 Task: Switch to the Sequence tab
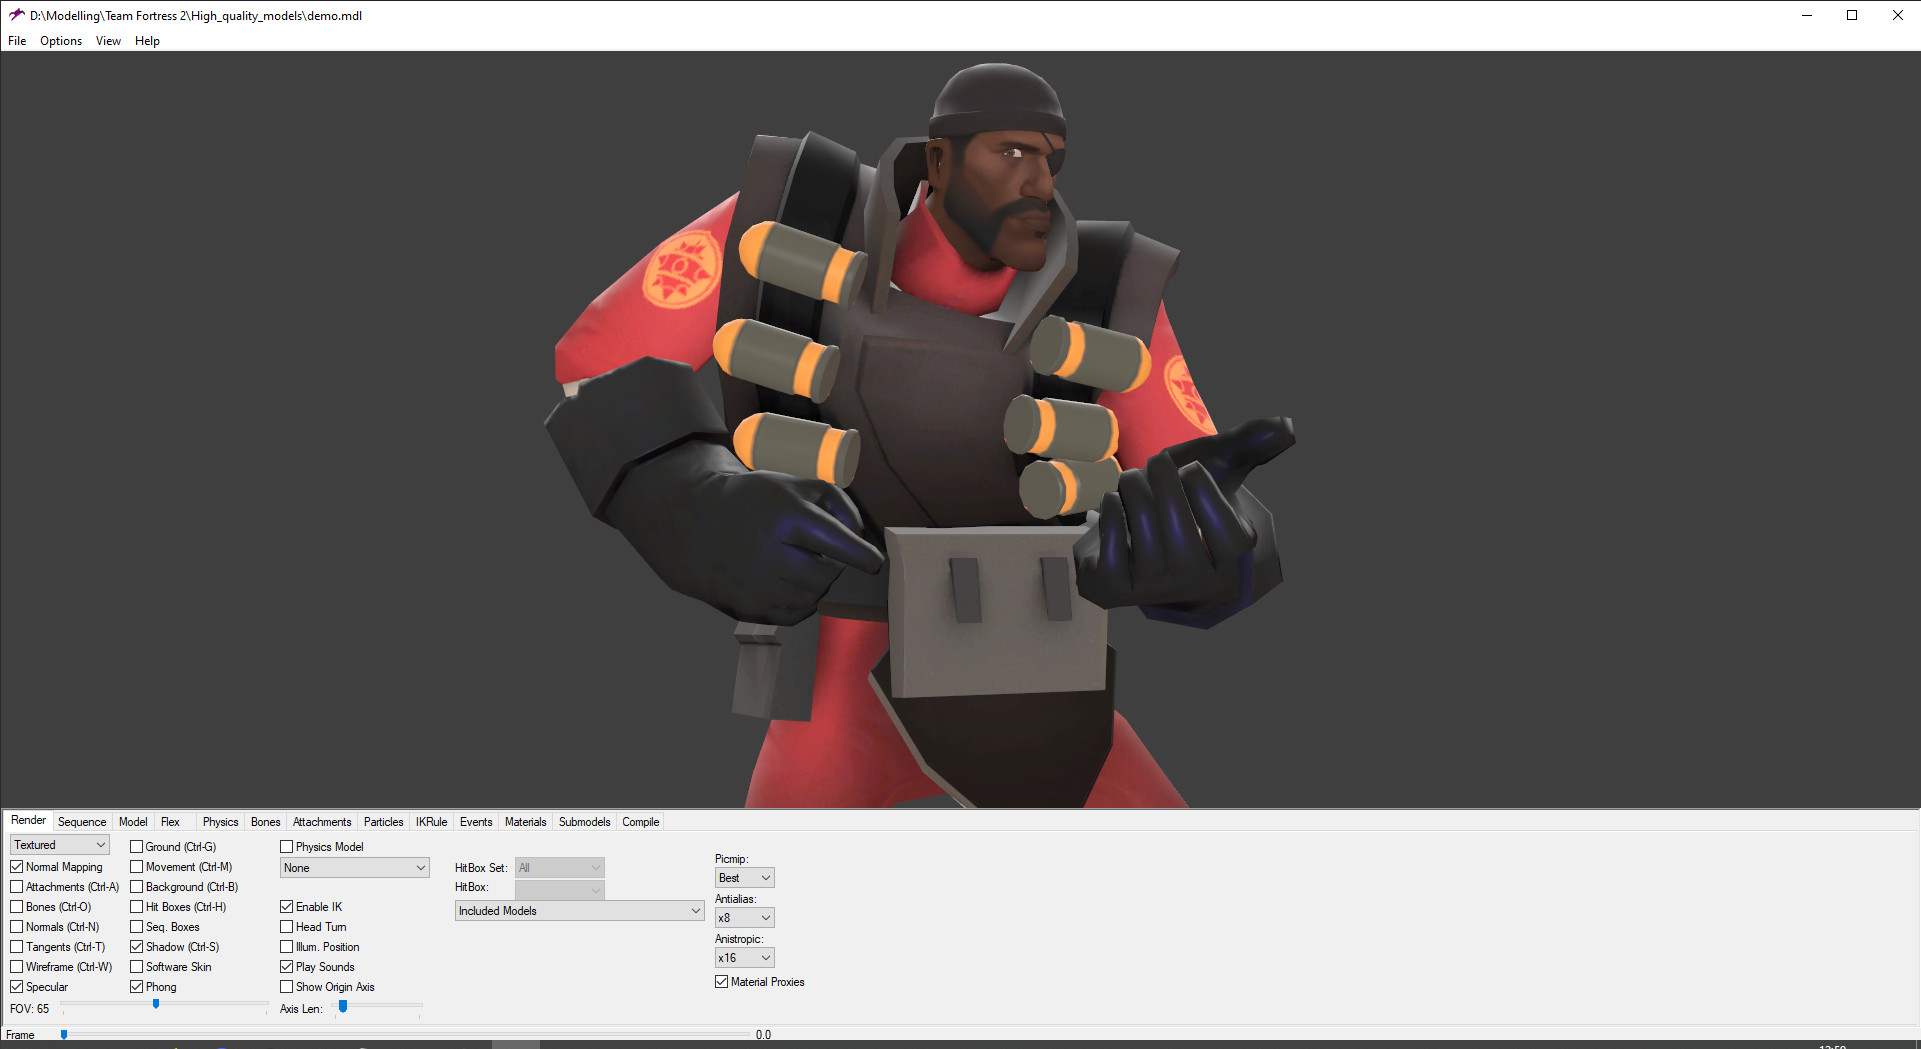(x=82, y=821)
